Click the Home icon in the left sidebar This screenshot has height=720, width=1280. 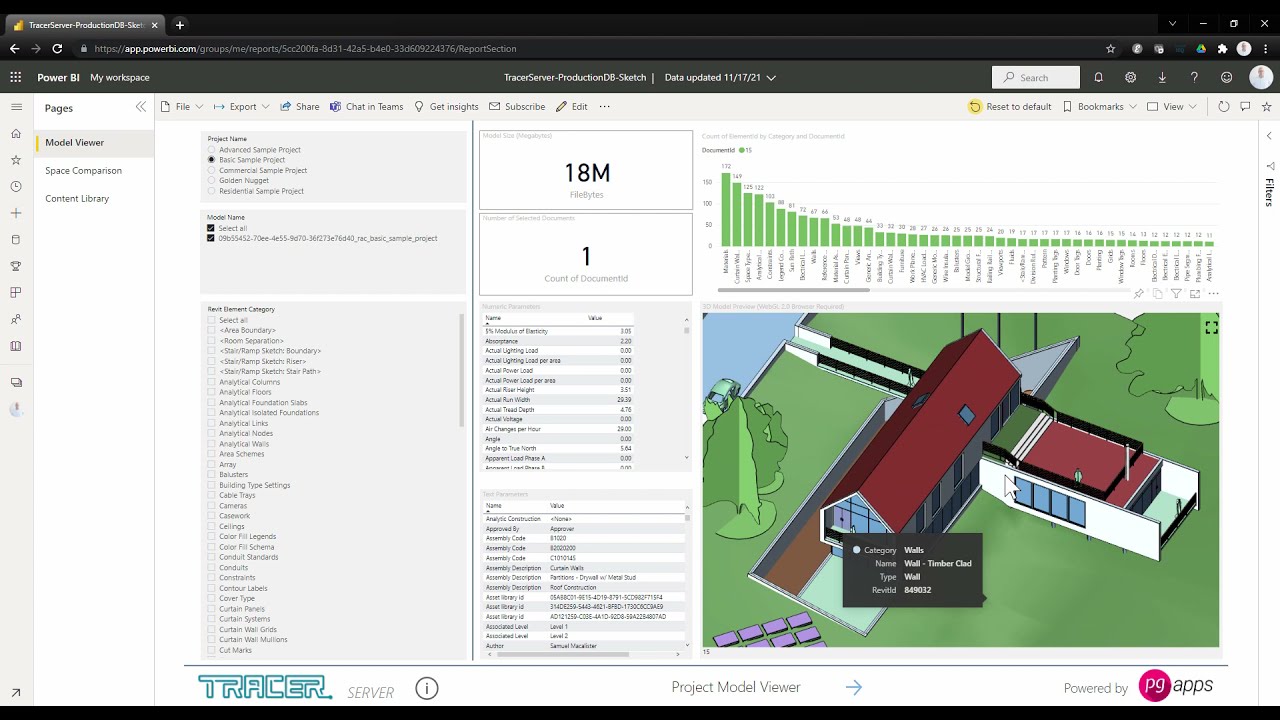pyautogui.click(x=16, y=133)
